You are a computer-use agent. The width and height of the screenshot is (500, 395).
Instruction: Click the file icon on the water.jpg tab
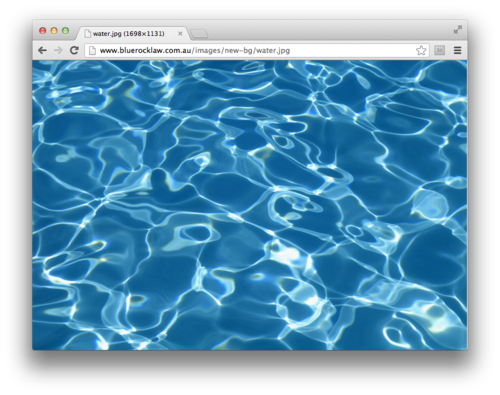(x=88, y=34)
